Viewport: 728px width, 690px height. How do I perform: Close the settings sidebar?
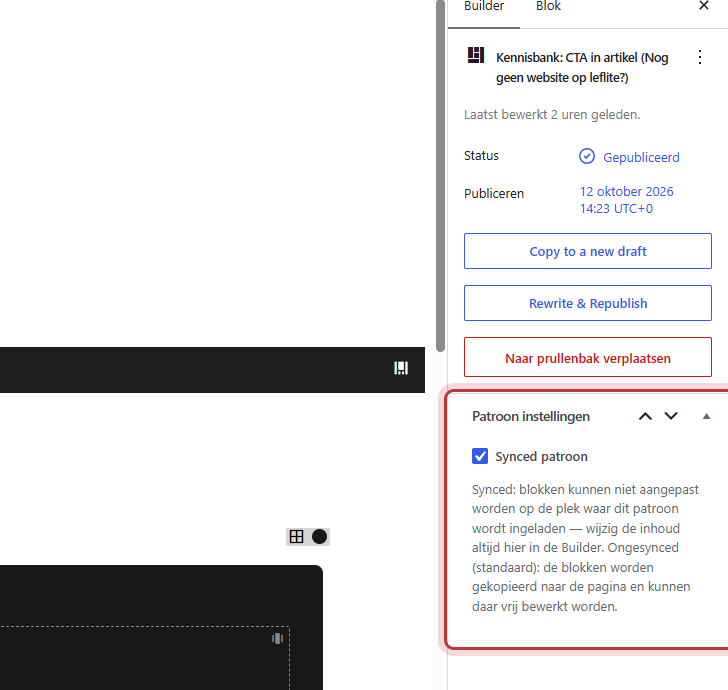tap(704, 6)
